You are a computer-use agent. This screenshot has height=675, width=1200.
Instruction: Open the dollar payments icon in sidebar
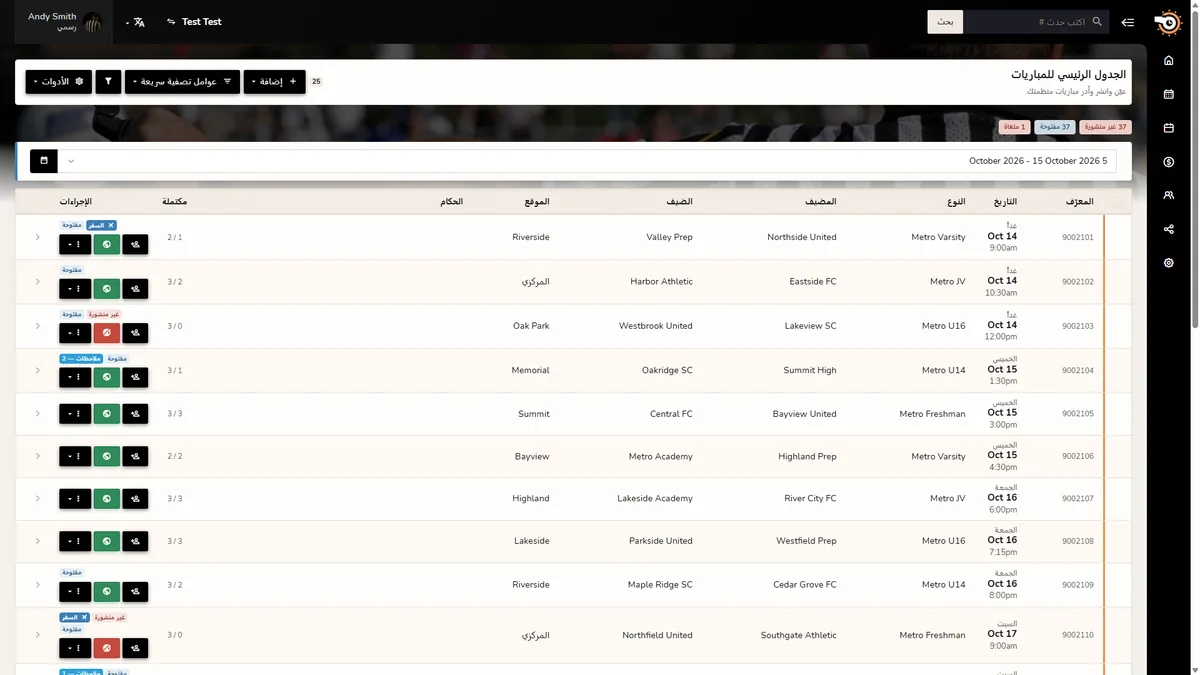click(x=1168, y=162)
